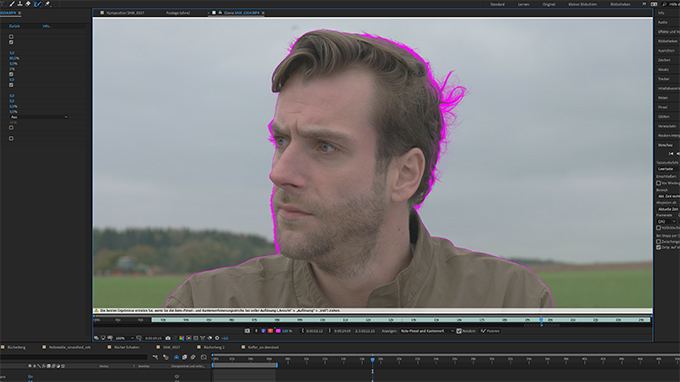The height and width of the screenshot is (382, 680).
Task: Toggle checkbox below the greyed 50% value
Action: pyautogui.click(x=11, y=128)
